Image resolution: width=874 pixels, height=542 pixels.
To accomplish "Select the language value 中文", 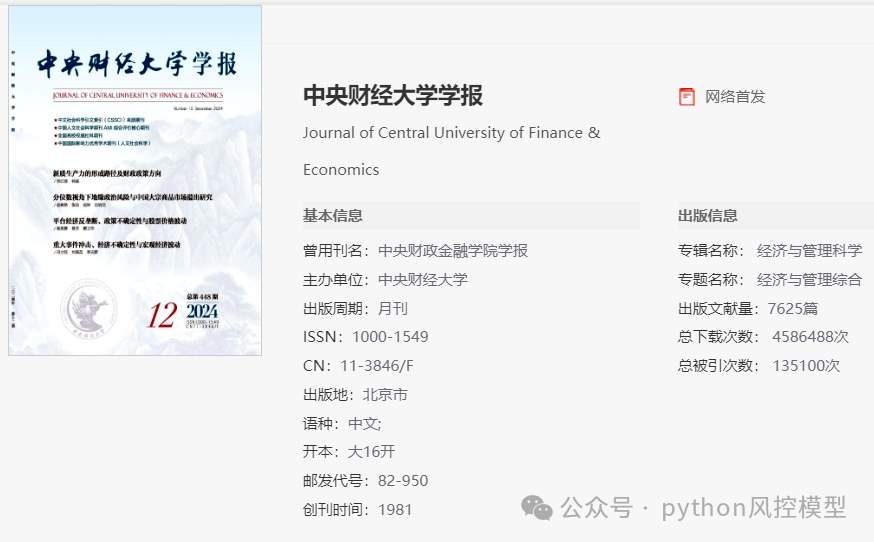I will pyautogui.click(x=363, y=424).
